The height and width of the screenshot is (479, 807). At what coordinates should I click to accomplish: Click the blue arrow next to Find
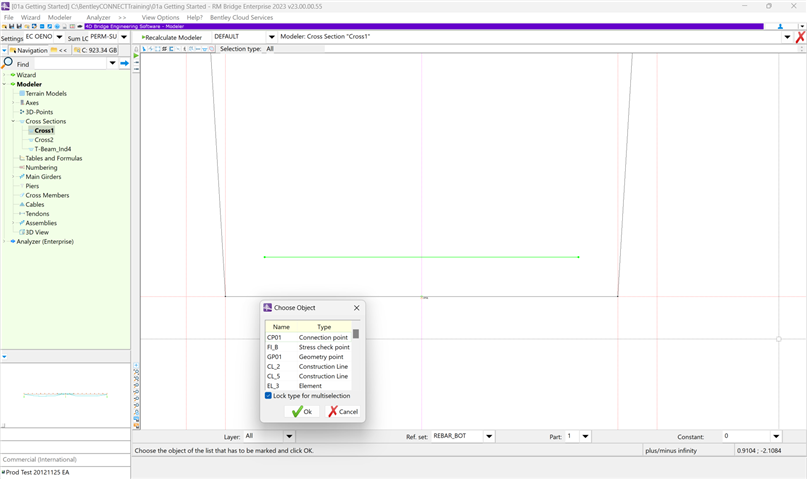pyautogui.click(x=124, y=63)
